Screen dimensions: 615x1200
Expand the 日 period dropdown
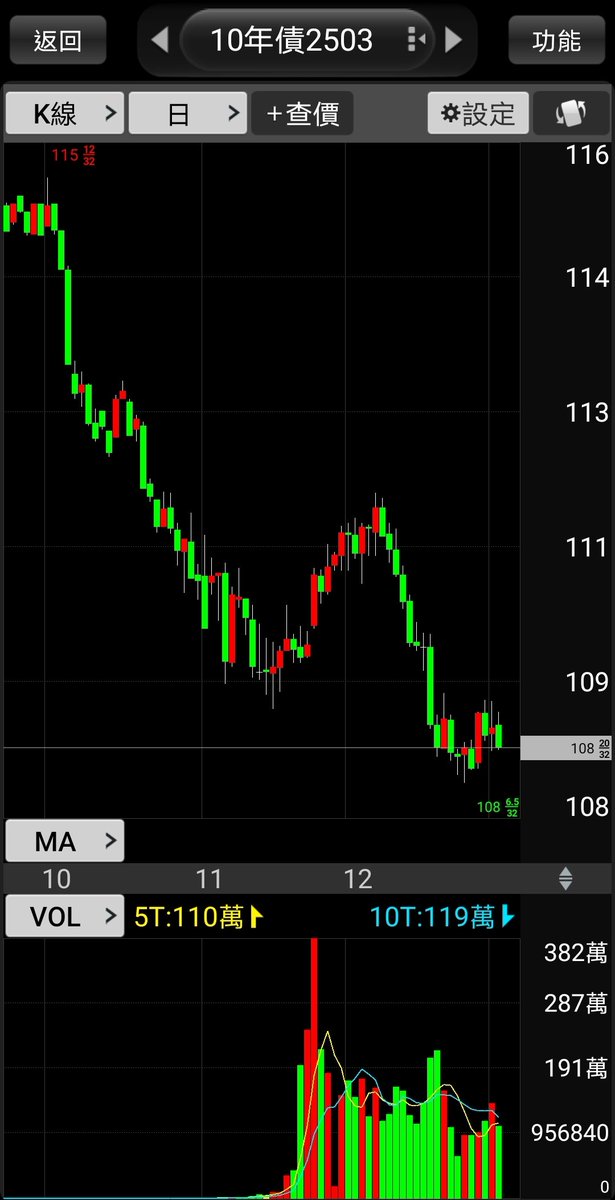(188, 114)
